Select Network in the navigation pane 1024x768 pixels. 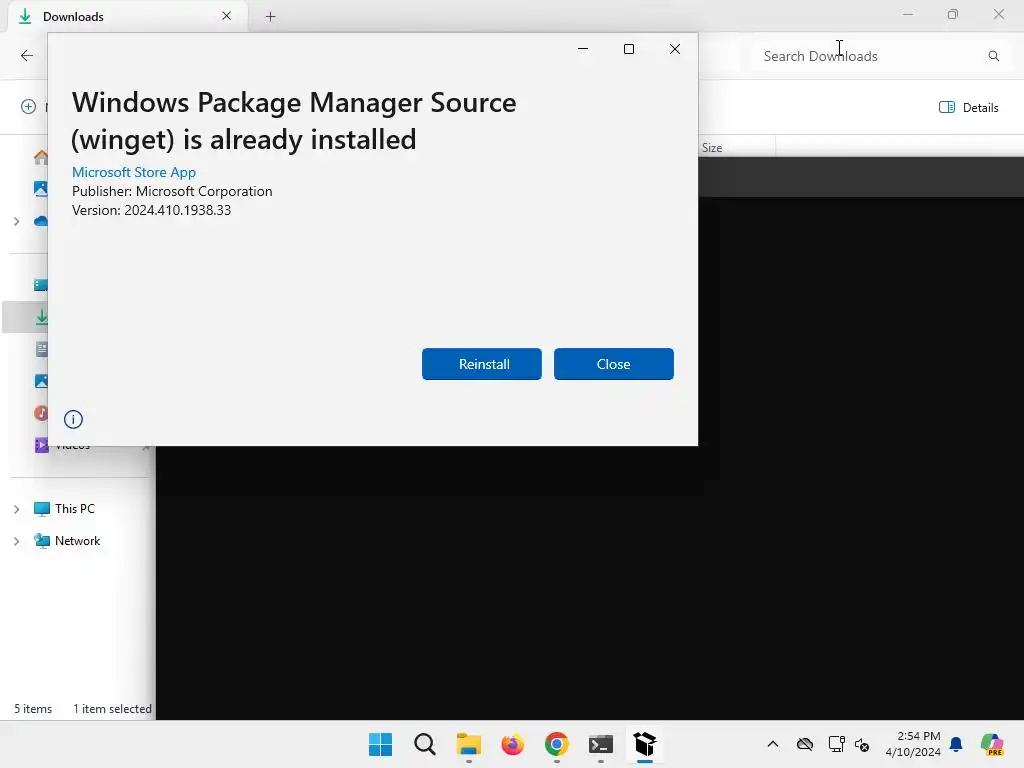77,541
